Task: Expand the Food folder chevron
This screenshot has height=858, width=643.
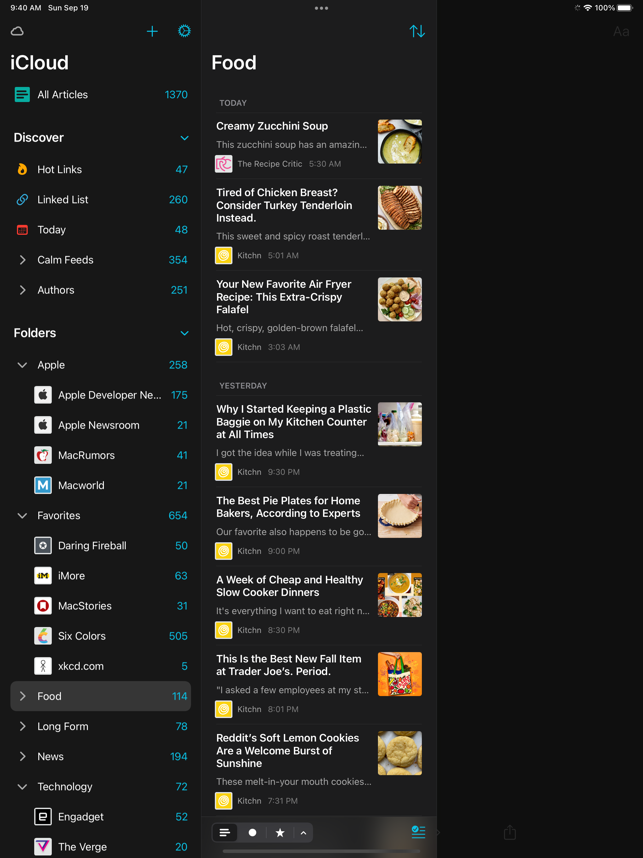Action: (x=22, y=696)
